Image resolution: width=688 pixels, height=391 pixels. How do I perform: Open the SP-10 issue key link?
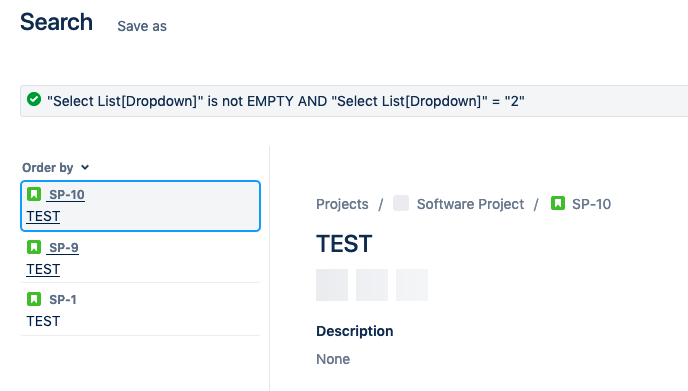pyautogui.click(x=67, y=194)
